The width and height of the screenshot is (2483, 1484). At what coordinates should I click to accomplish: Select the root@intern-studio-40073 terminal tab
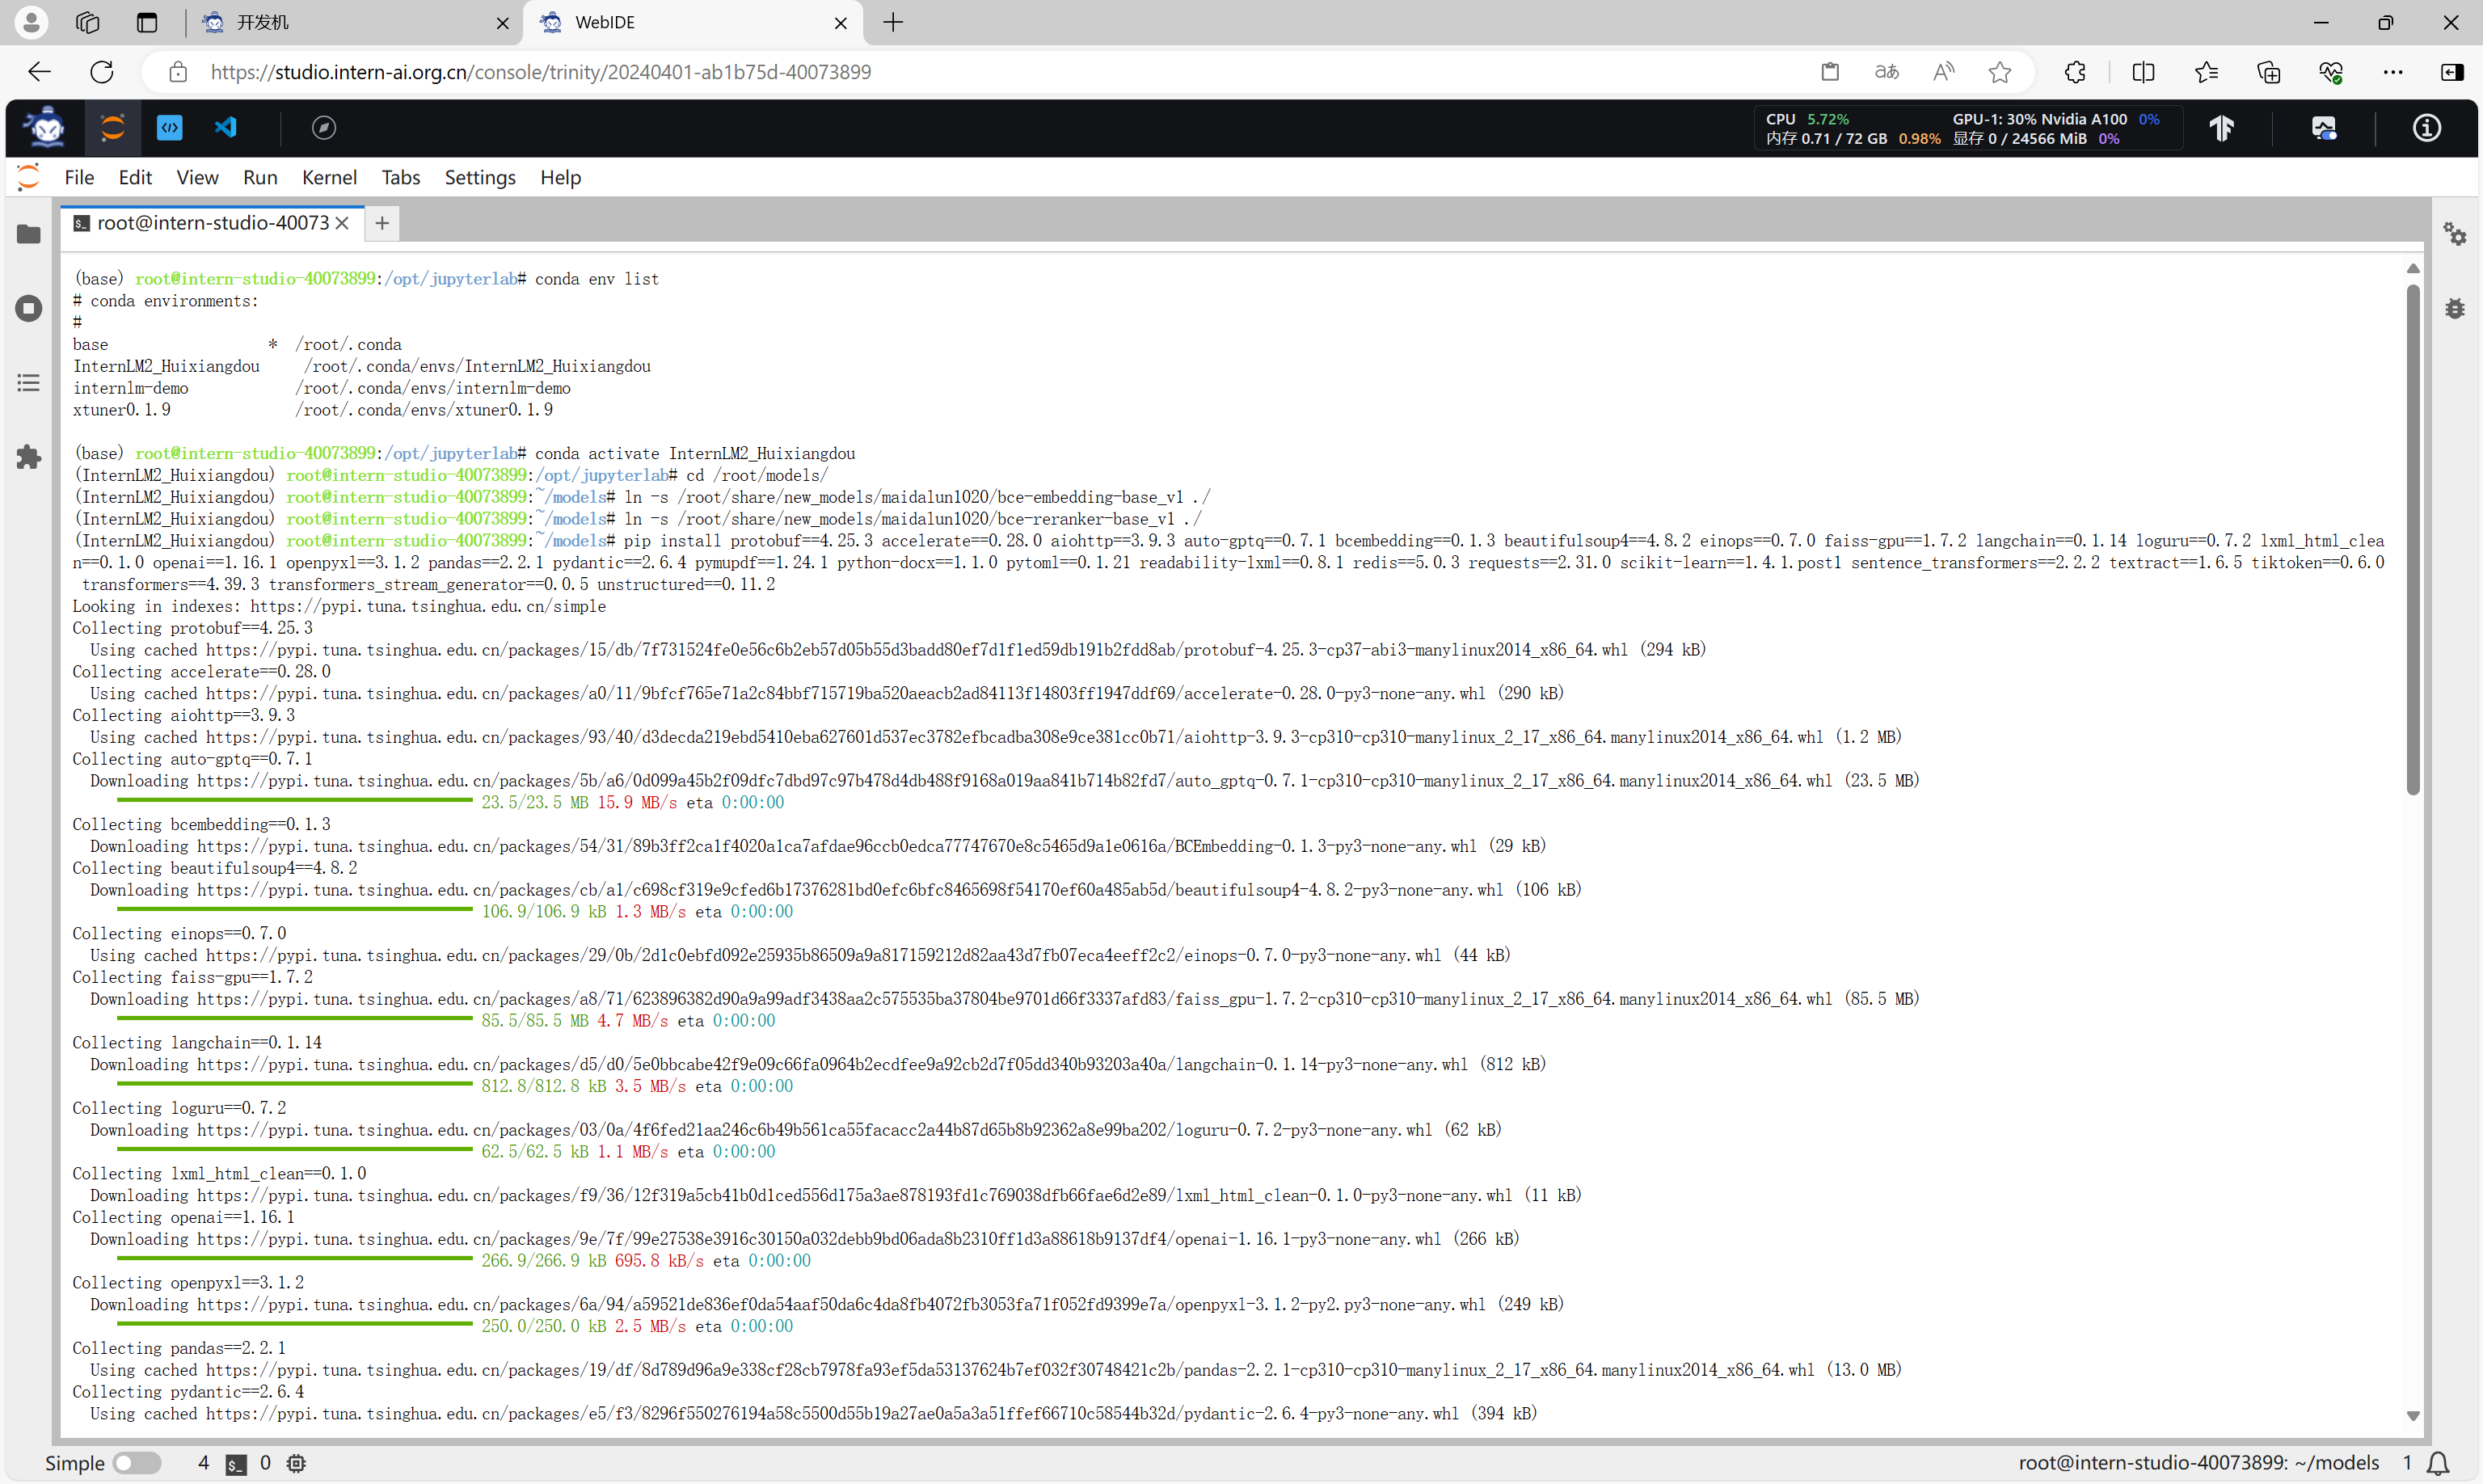click(211, 223)
